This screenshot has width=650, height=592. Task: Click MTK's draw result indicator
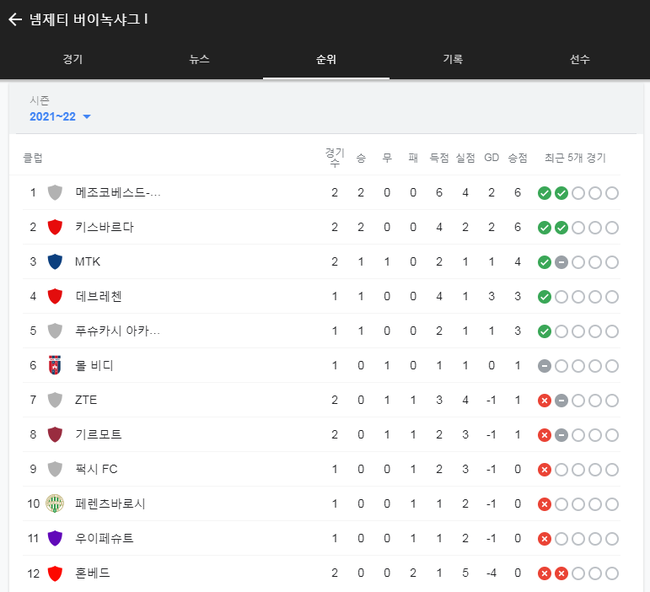[x=561, y=262]
